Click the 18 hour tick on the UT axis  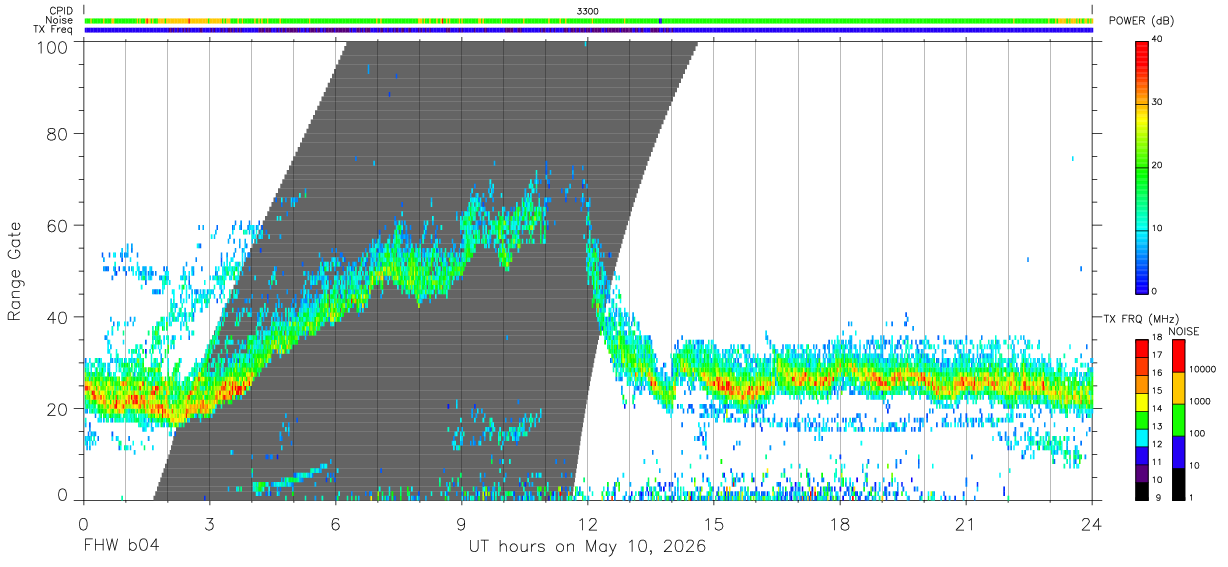tap(840, 523)
